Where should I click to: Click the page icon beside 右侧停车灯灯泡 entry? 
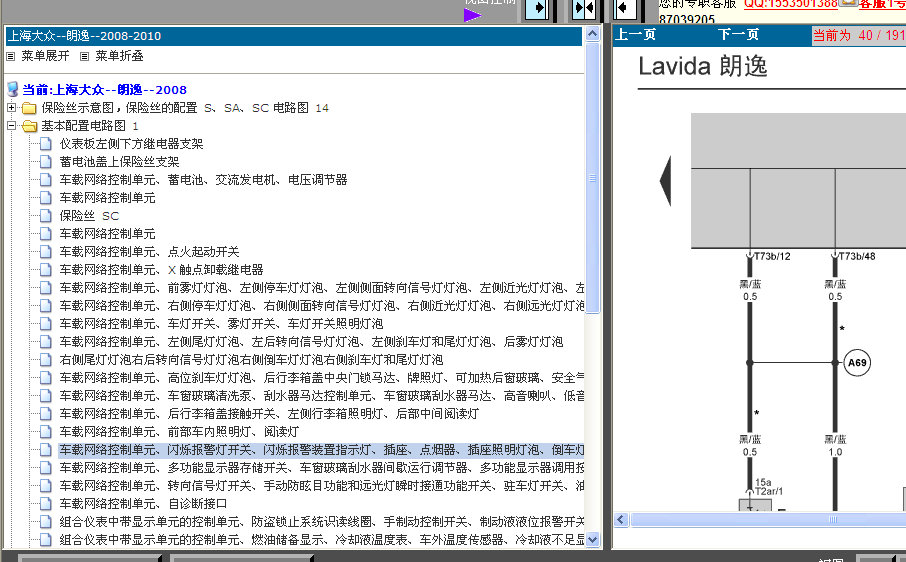(46, 306)
